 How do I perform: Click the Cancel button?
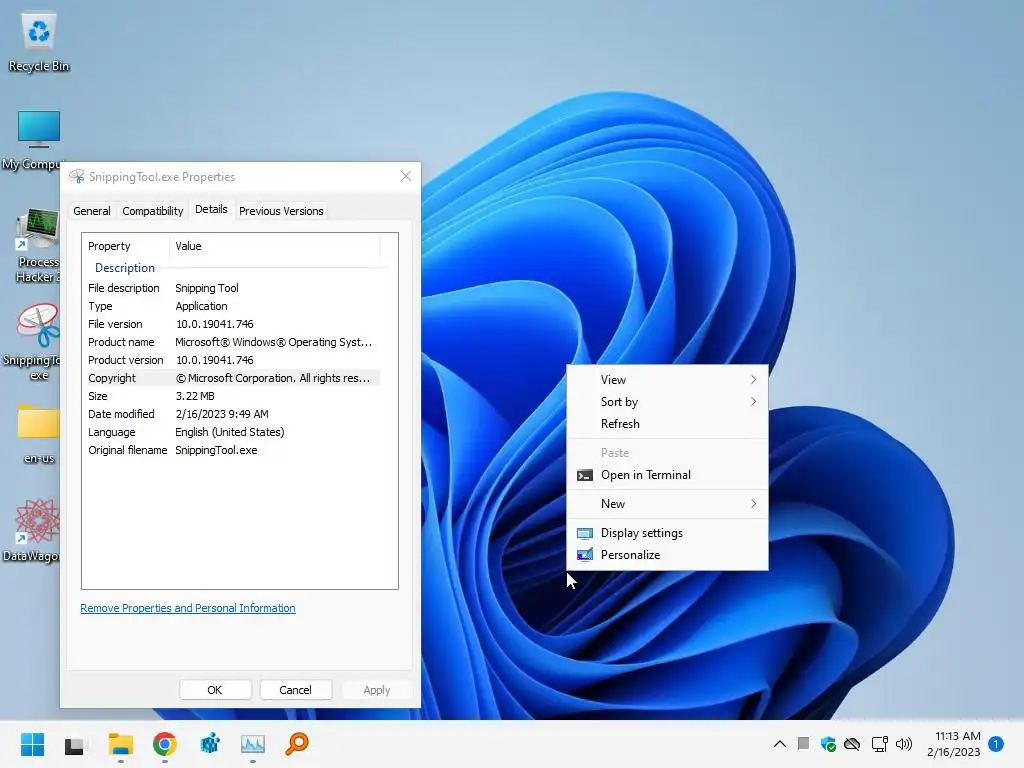[x=295, y=690]
